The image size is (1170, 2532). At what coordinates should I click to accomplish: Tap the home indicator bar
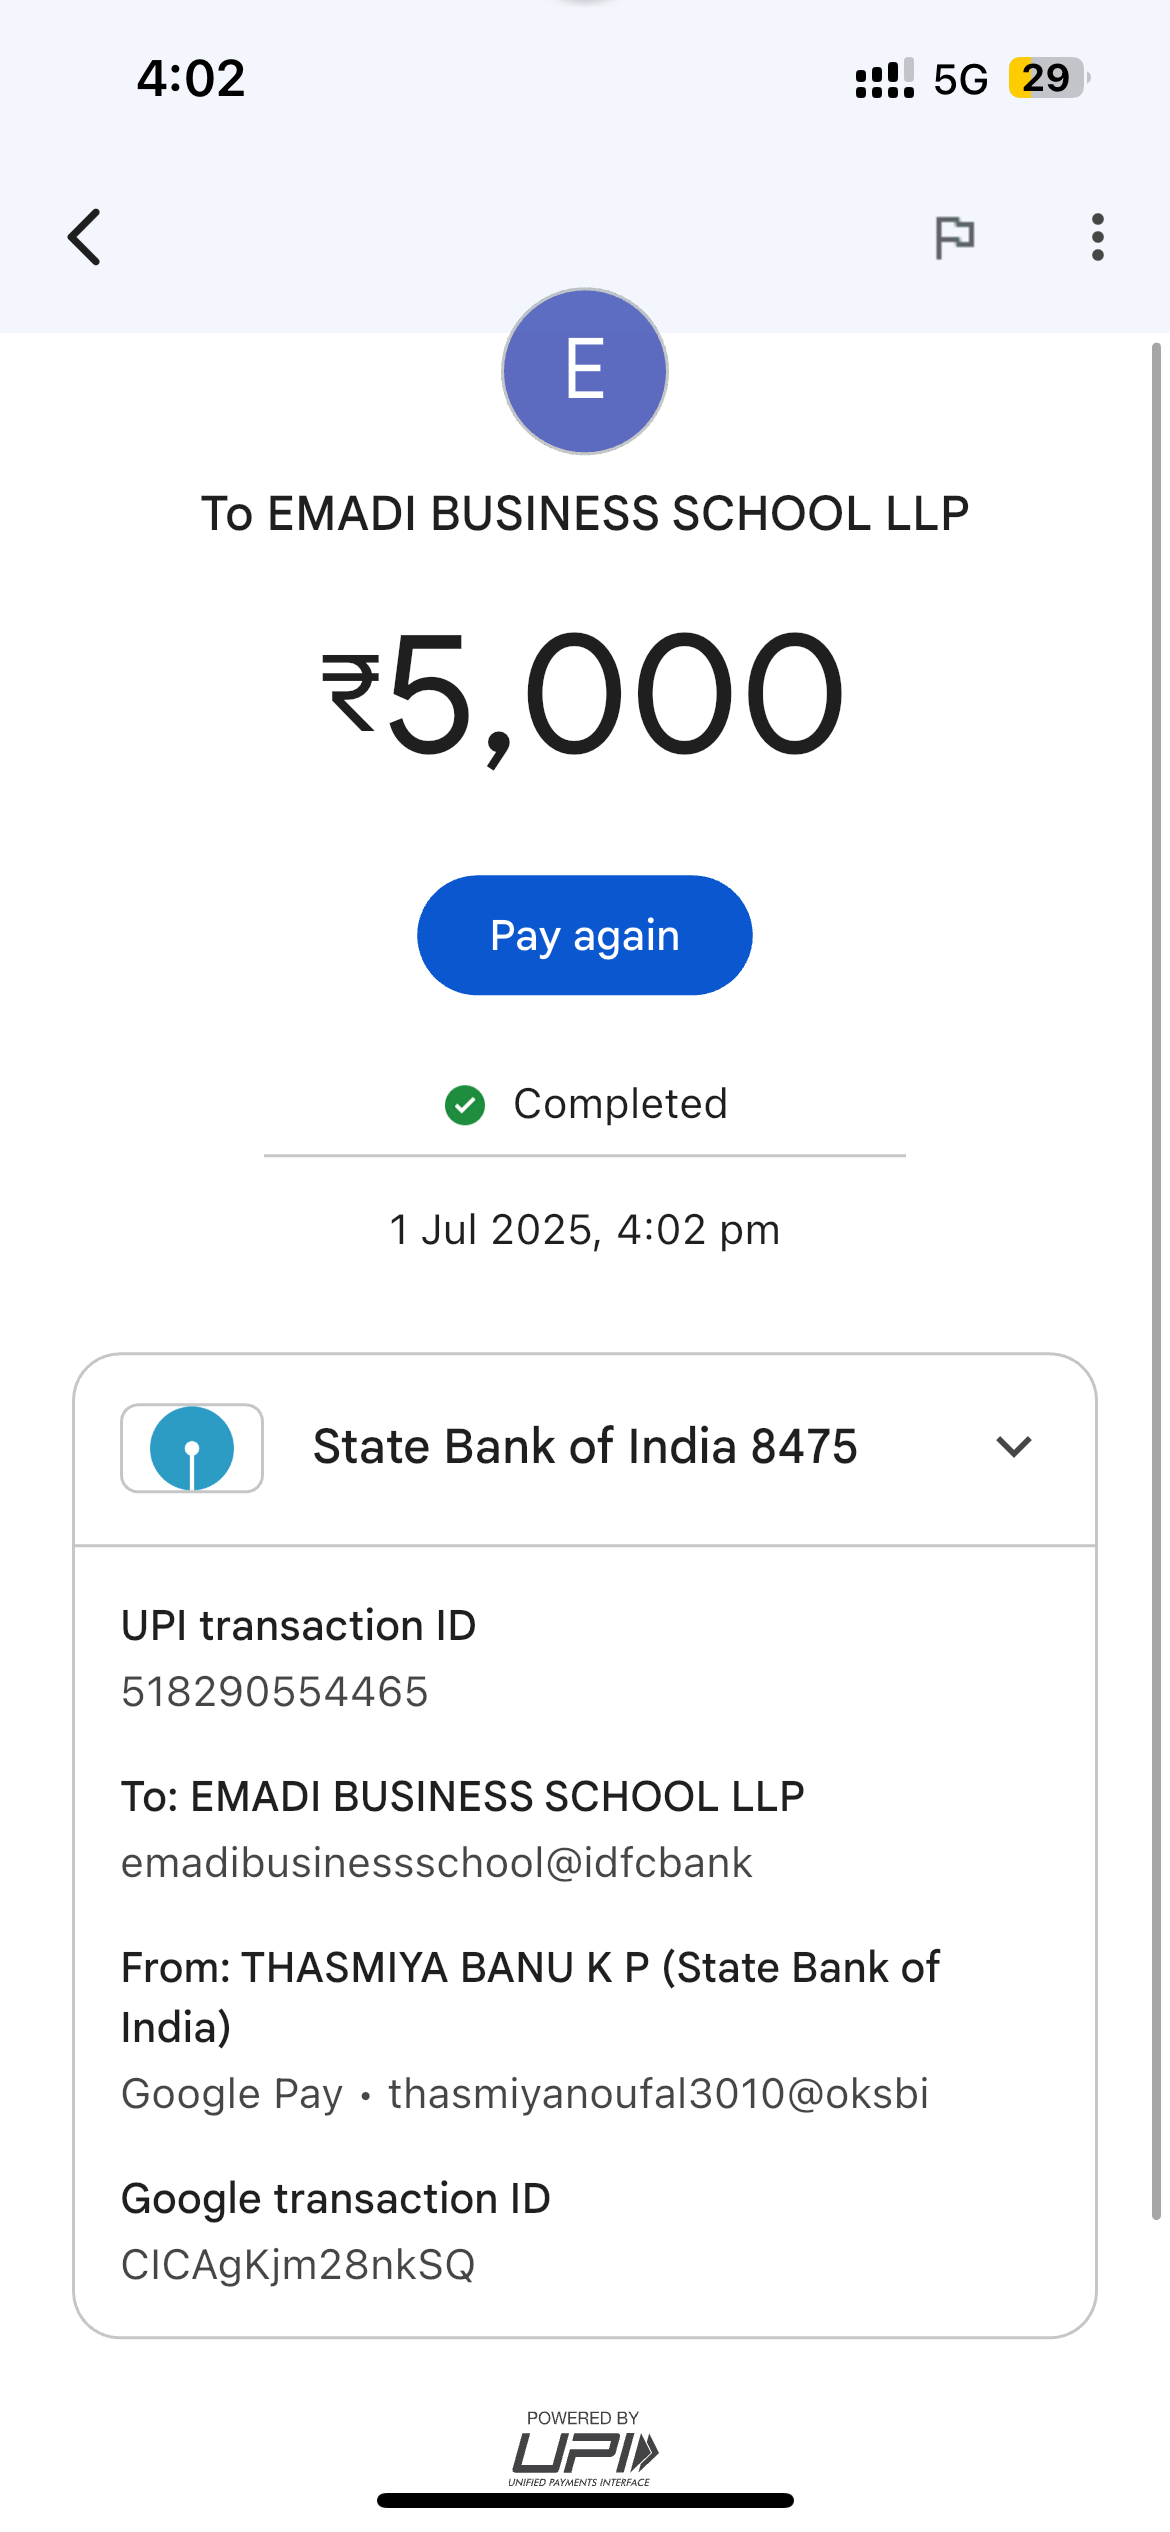pos(585,2500)
